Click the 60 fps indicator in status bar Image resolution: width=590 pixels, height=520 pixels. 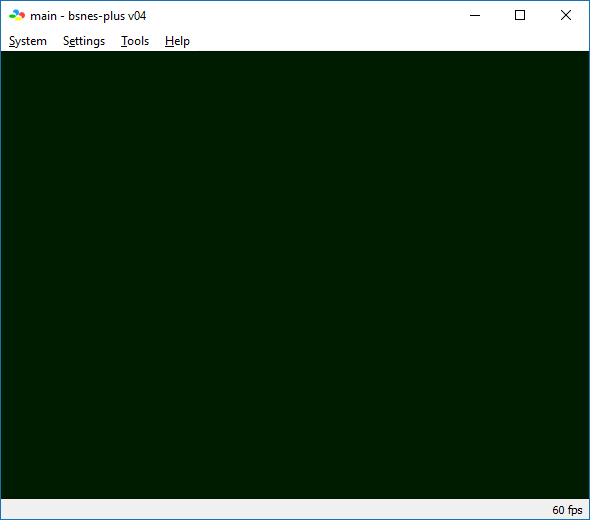point(567,510)
